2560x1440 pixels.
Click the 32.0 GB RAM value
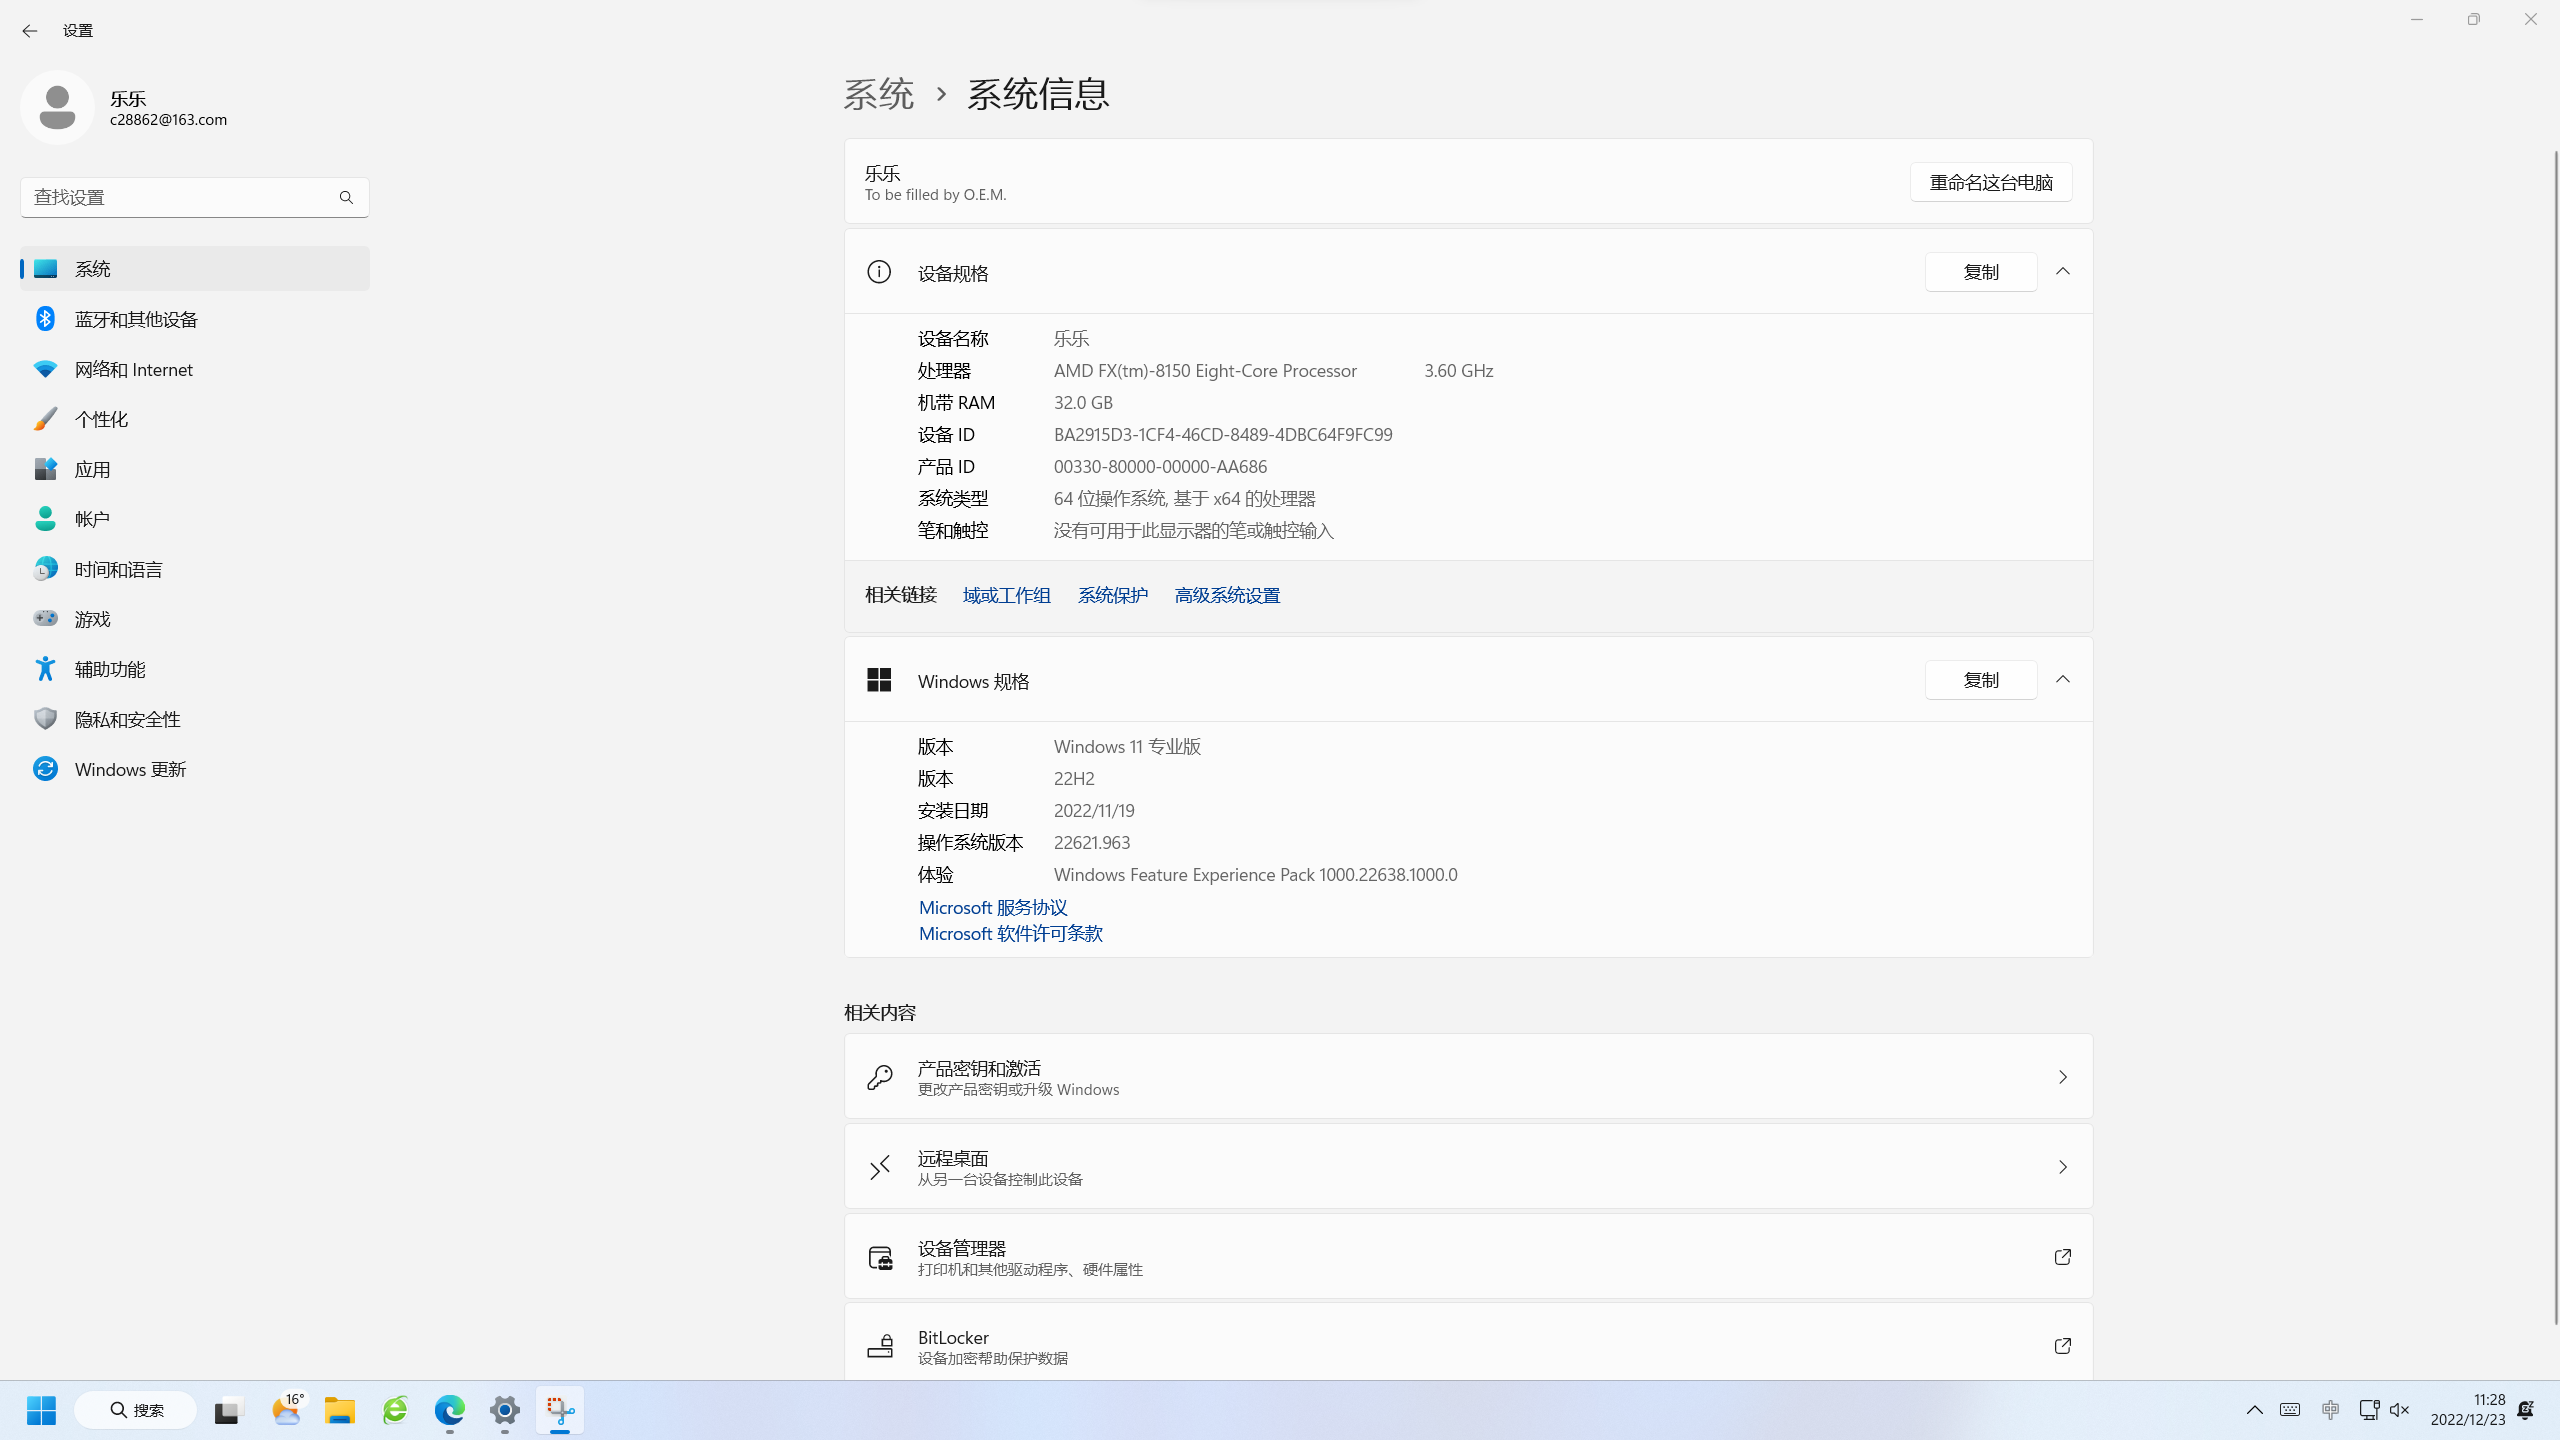[x=1083, y=403]
